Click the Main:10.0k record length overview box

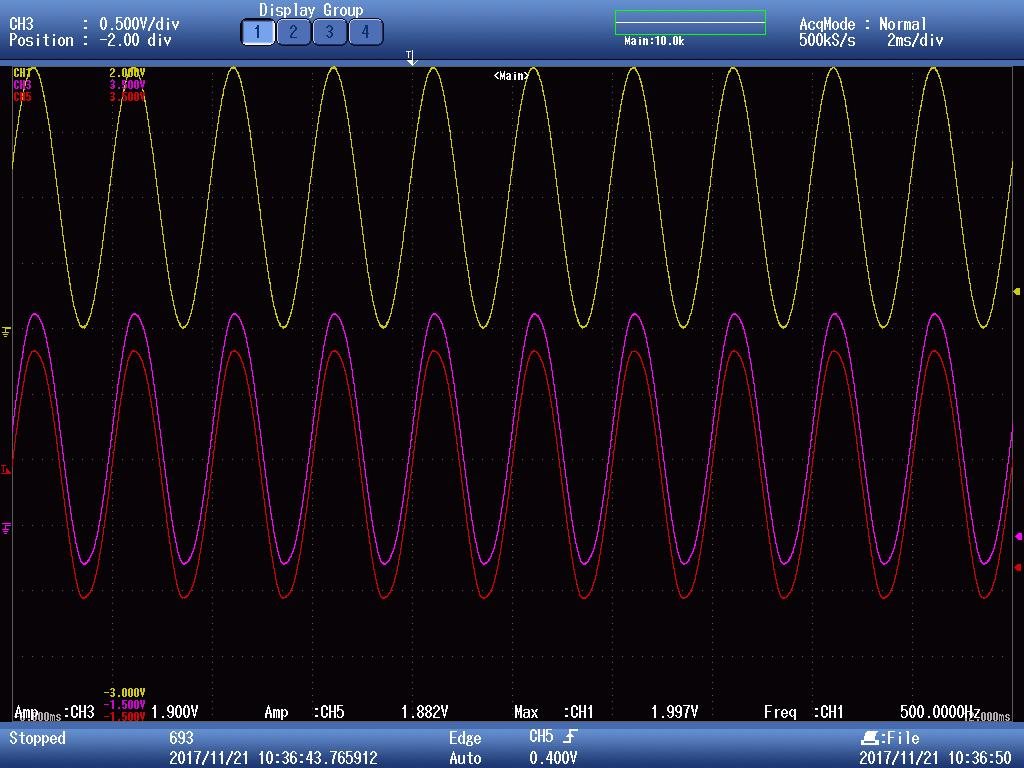pyautogui.click(x=690, y=23)
